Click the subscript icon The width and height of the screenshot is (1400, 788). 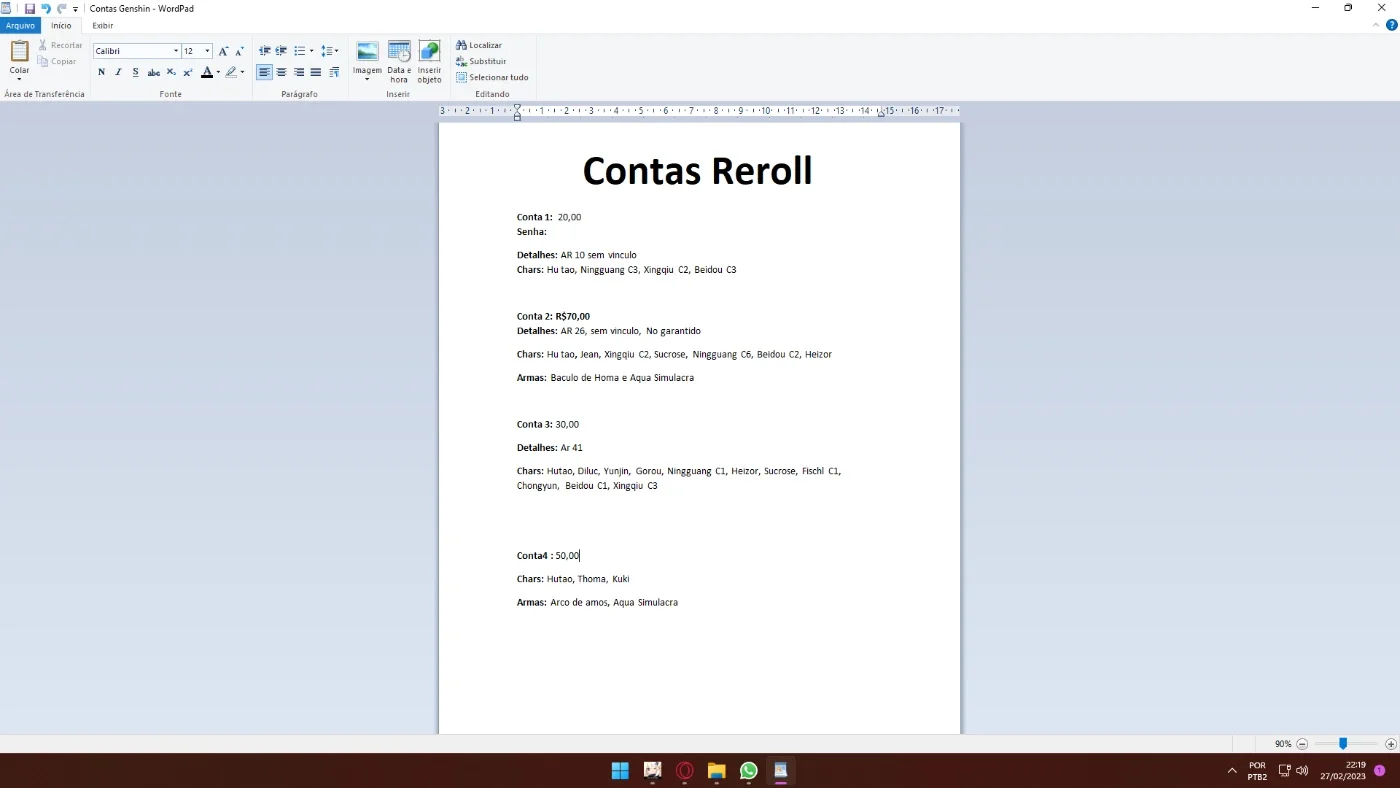point(171,72)
